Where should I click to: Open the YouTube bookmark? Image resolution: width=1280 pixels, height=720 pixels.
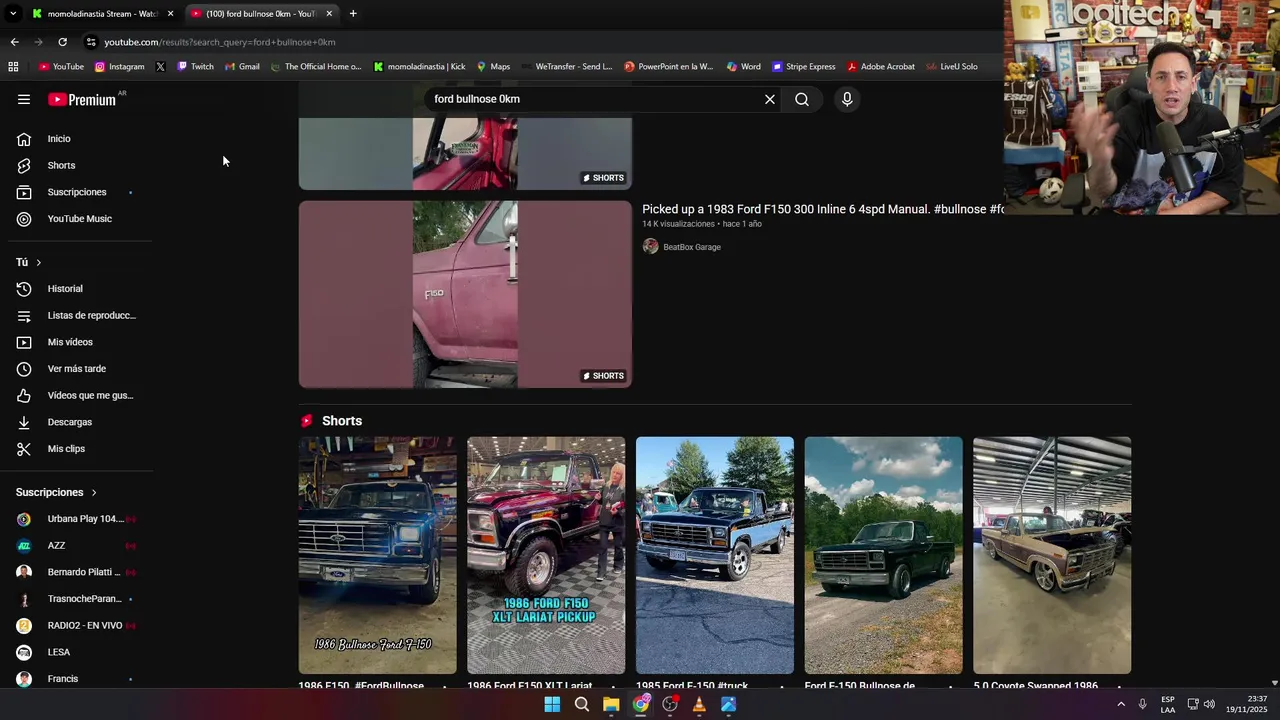(61, 67)
